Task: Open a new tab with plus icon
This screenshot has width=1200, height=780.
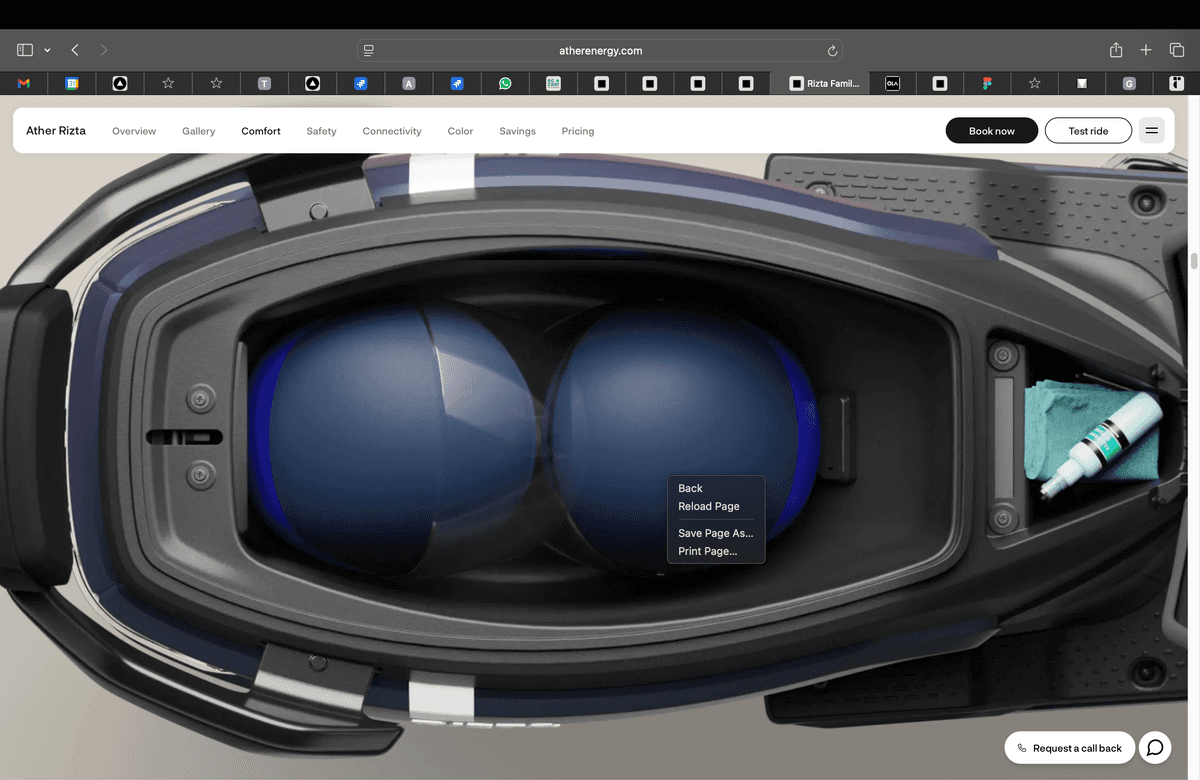Action: point(1146,50)
